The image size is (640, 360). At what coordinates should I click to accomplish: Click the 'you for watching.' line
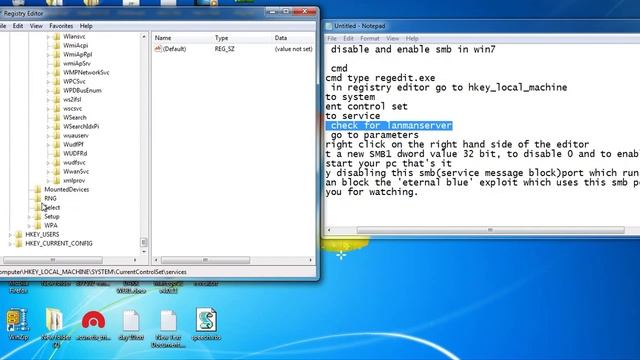372,191
